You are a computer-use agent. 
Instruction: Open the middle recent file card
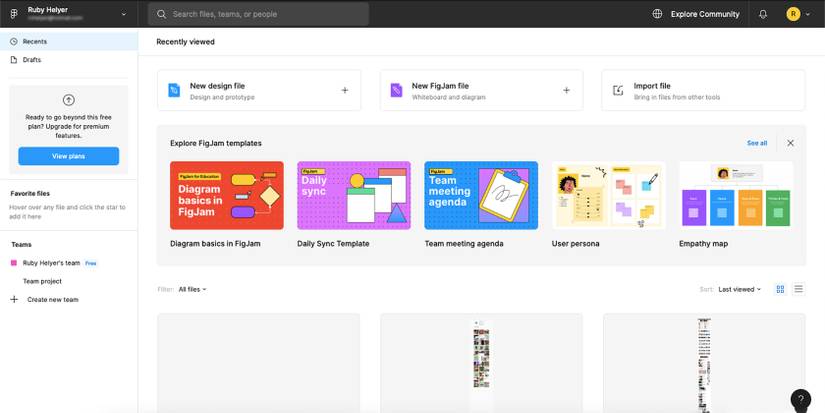point(481,363)
